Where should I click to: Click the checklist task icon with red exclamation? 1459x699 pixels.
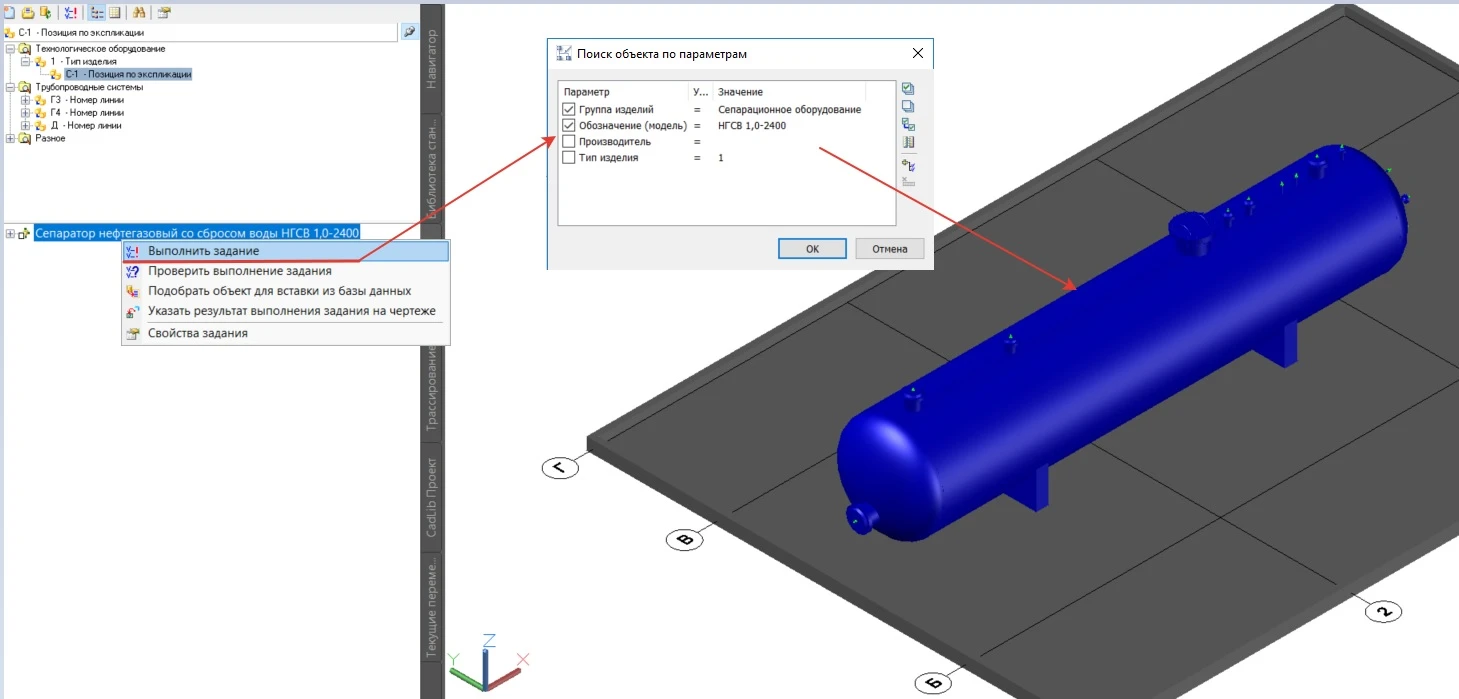[x=71, y=12]
